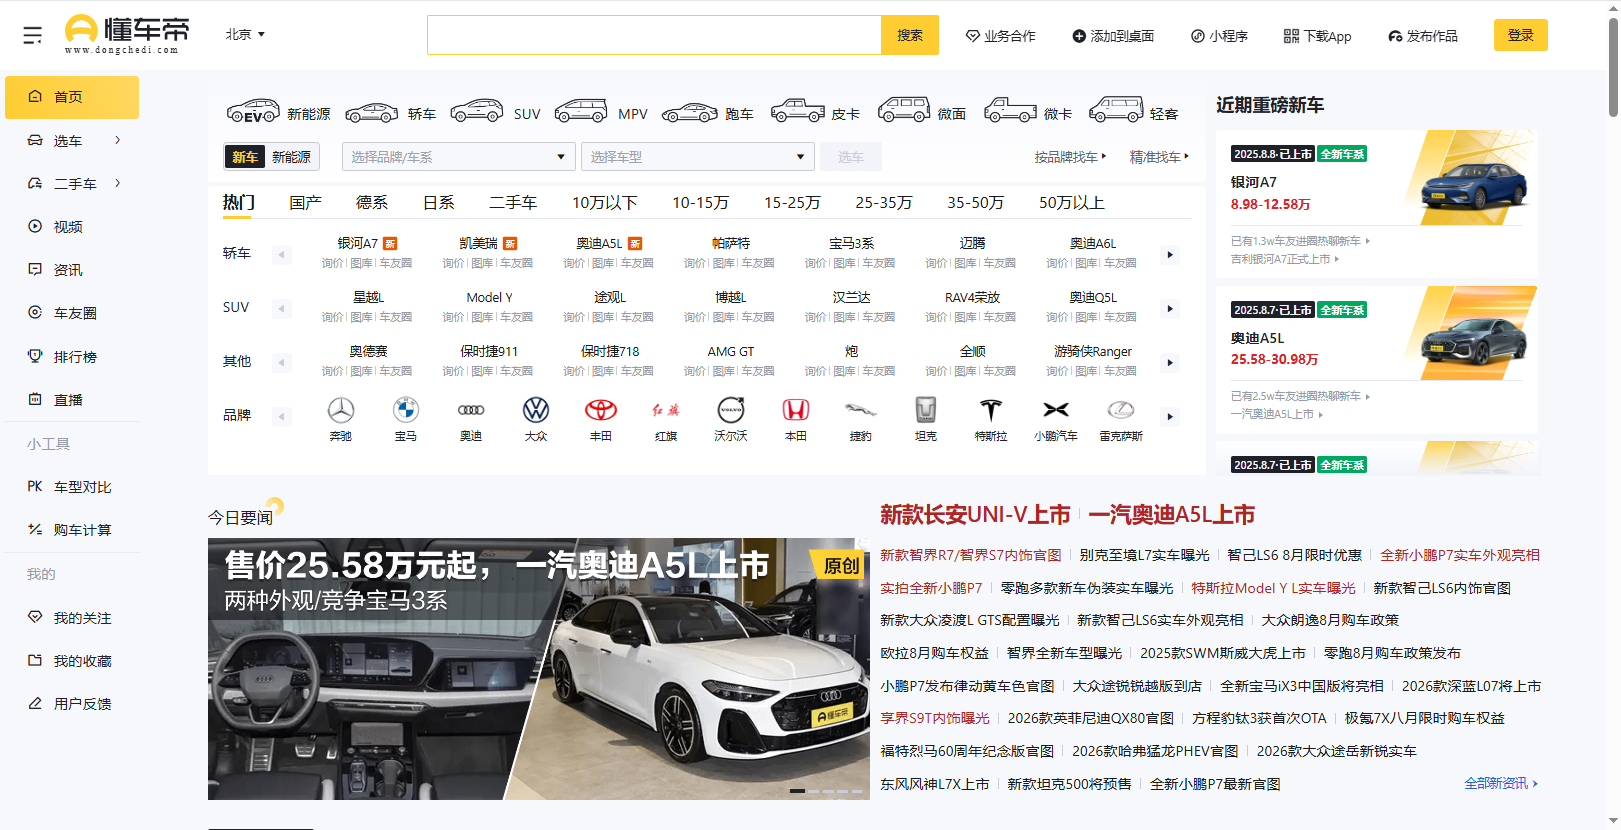
Task: Open the Honda (本田) brand logo
Action: tap(796, 410)
